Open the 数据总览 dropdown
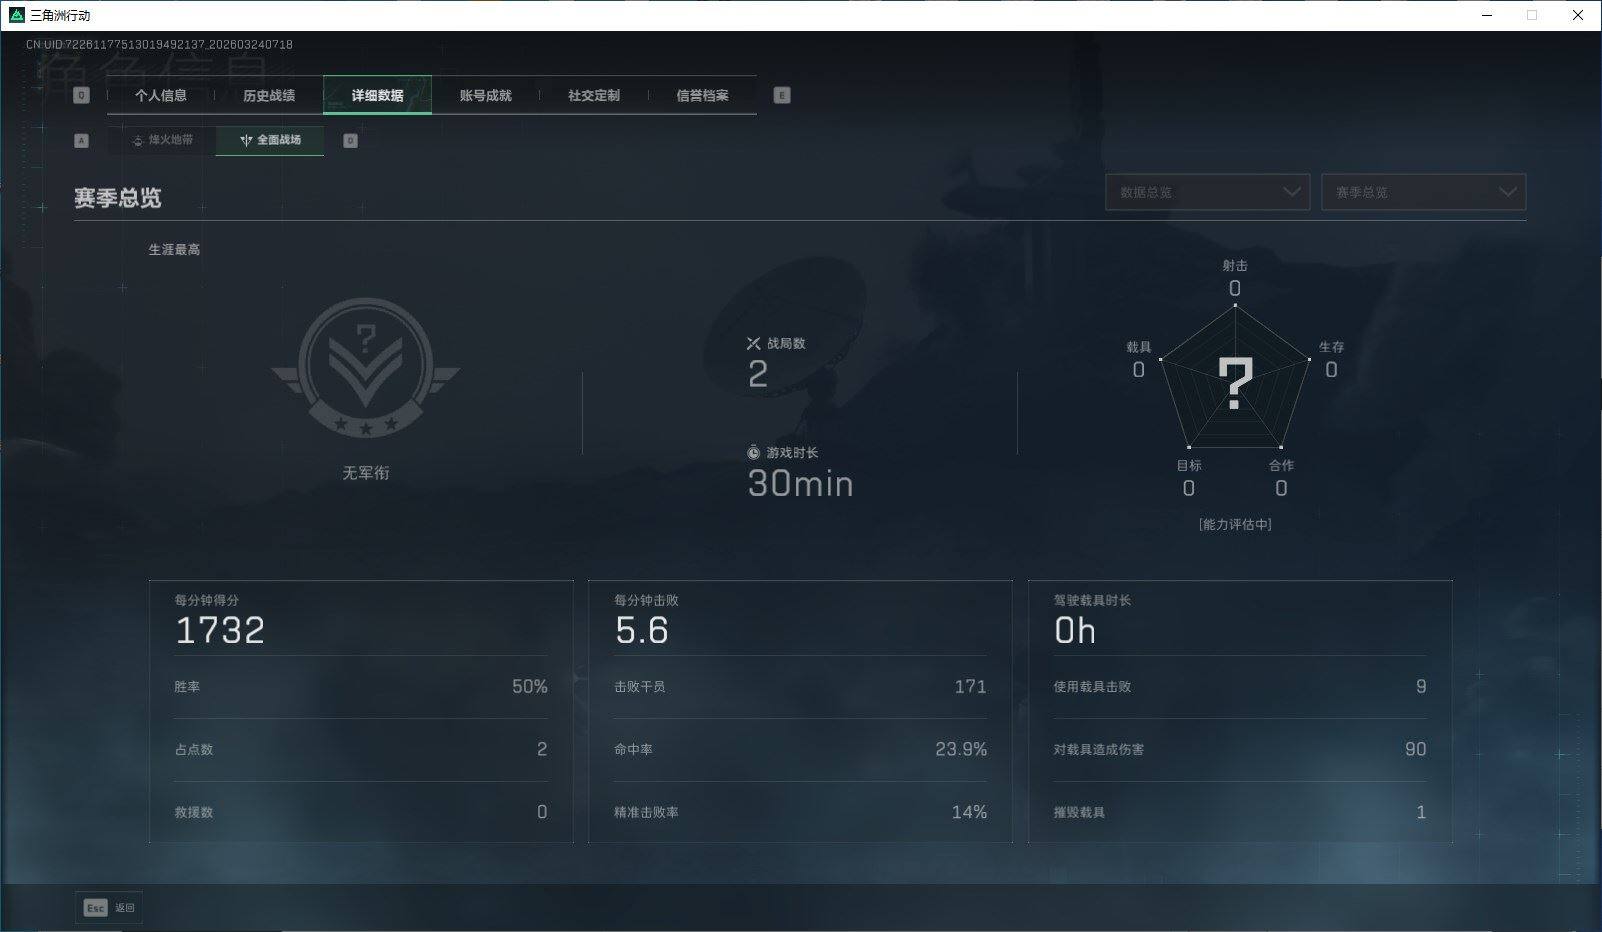The height and width of the screenshot is (932, 1602). tap(1207, 192)
